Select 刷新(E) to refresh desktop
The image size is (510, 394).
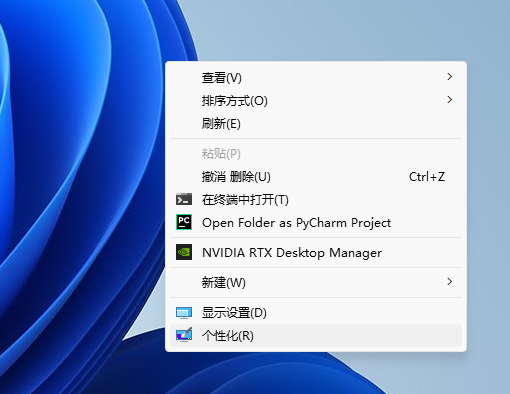[316, 123]
